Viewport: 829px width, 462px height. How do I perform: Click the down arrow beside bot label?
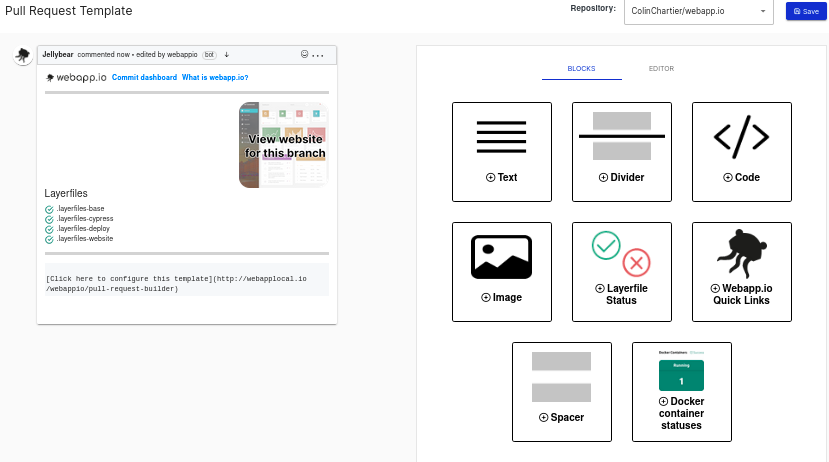click(x=226, y=54)
